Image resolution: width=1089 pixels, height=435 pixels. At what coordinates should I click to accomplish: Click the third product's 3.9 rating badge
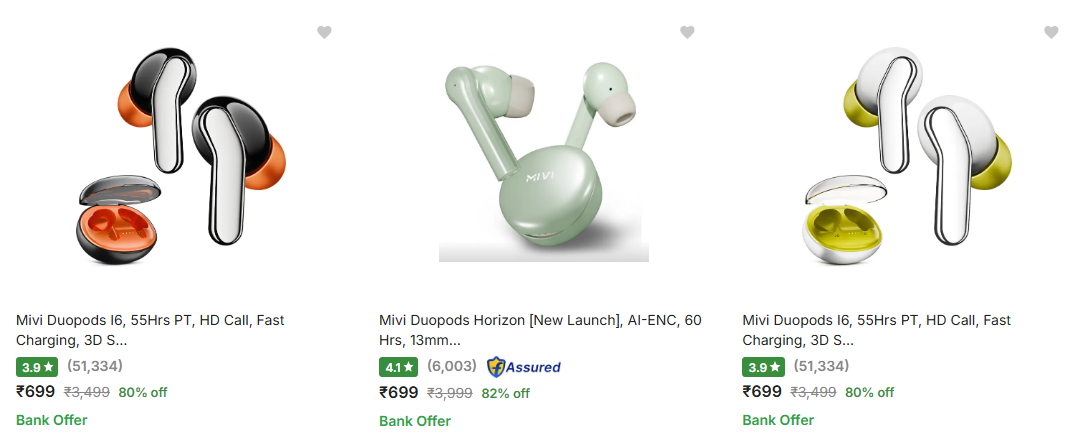click(762, 367)
